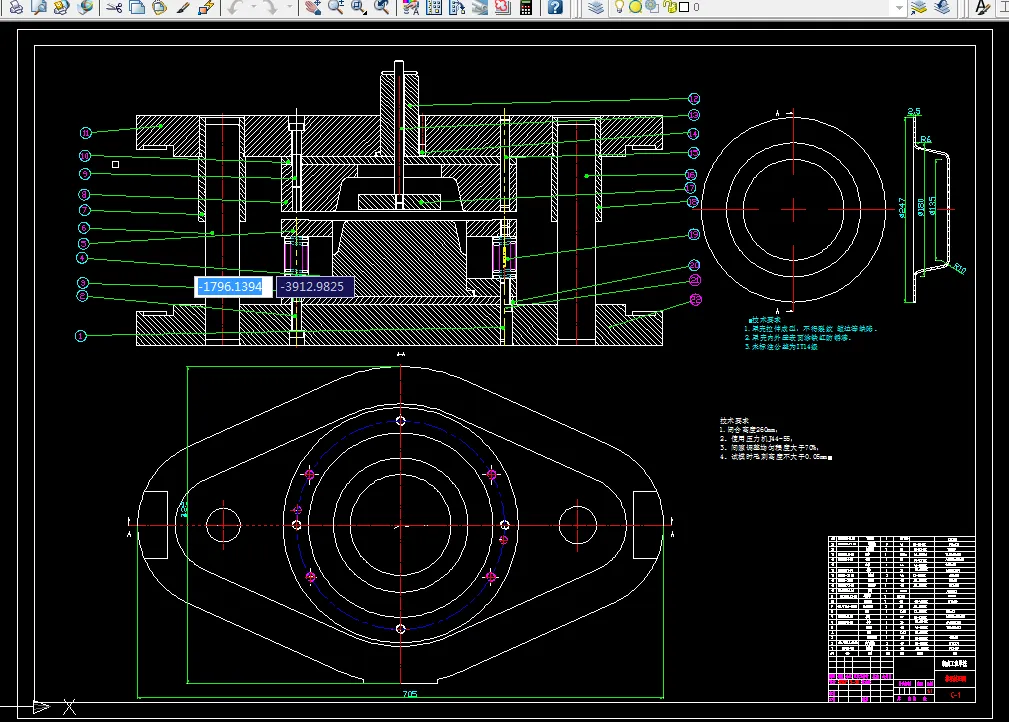
Task: Select the Match Properties brush tool
Action: coord(183,7)
